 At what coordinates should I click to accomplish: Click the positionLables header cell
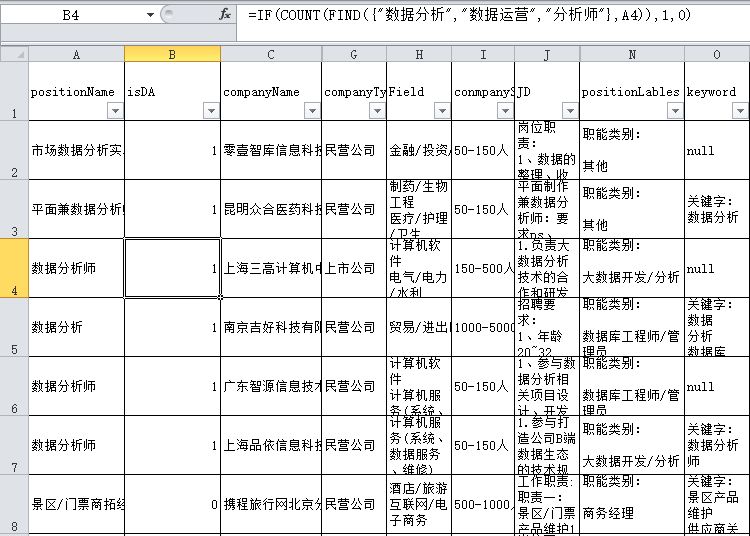[x=632, y=91]
